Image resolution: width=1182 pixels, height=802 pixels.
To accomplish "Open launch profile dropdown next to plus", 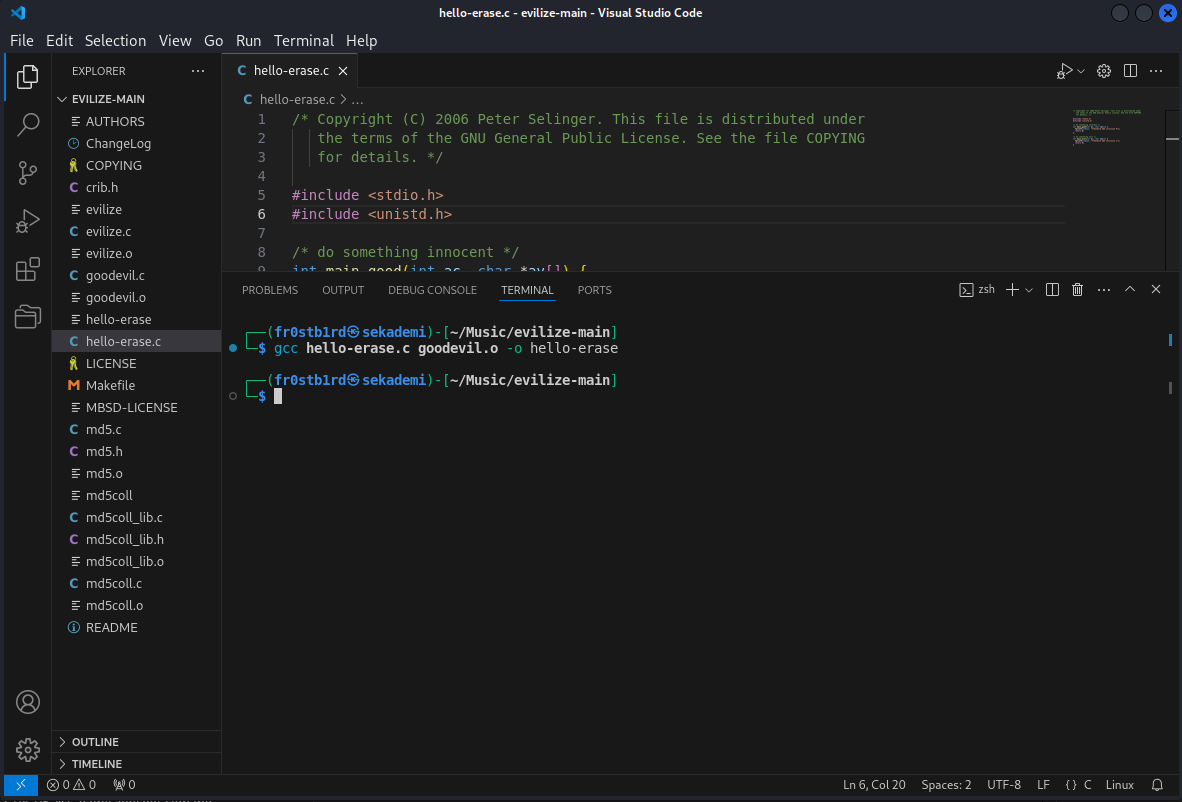I will point(1029,290).
